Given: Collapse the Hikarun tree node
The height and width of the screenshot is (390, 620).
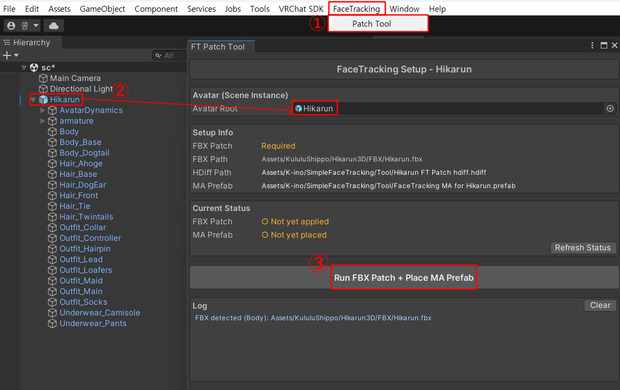Looking at the screenshot, I should tap(34, 100).
